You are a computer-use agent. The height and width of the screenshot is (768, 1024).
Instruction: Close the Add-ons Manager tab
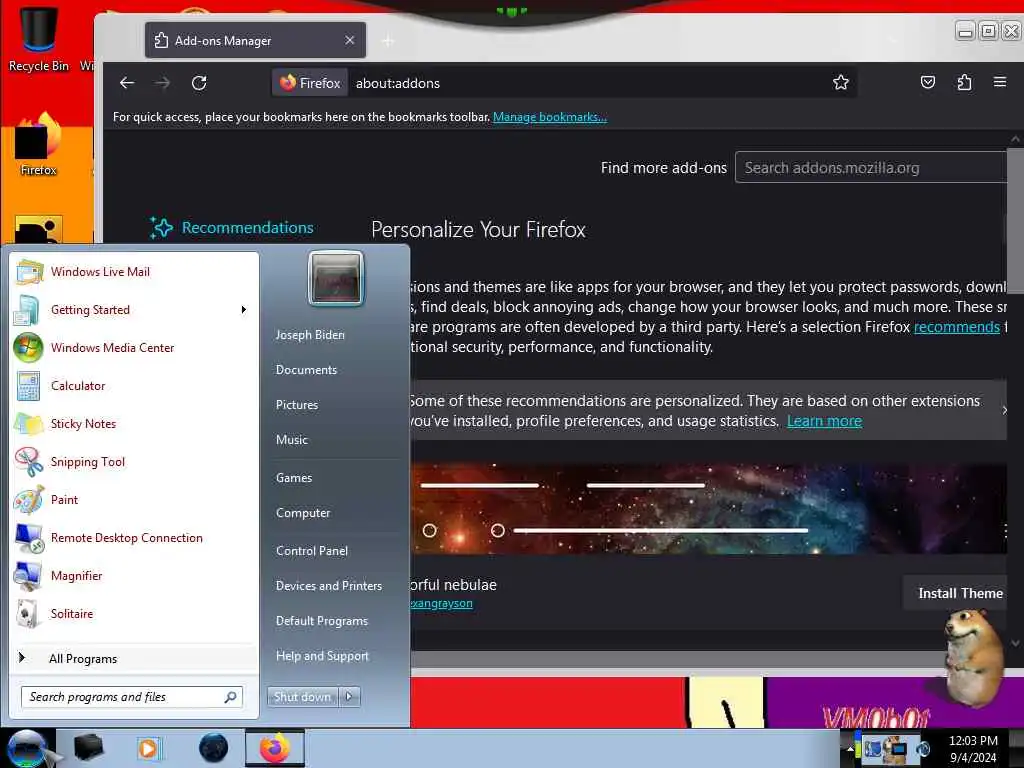(x=350, y=40)
